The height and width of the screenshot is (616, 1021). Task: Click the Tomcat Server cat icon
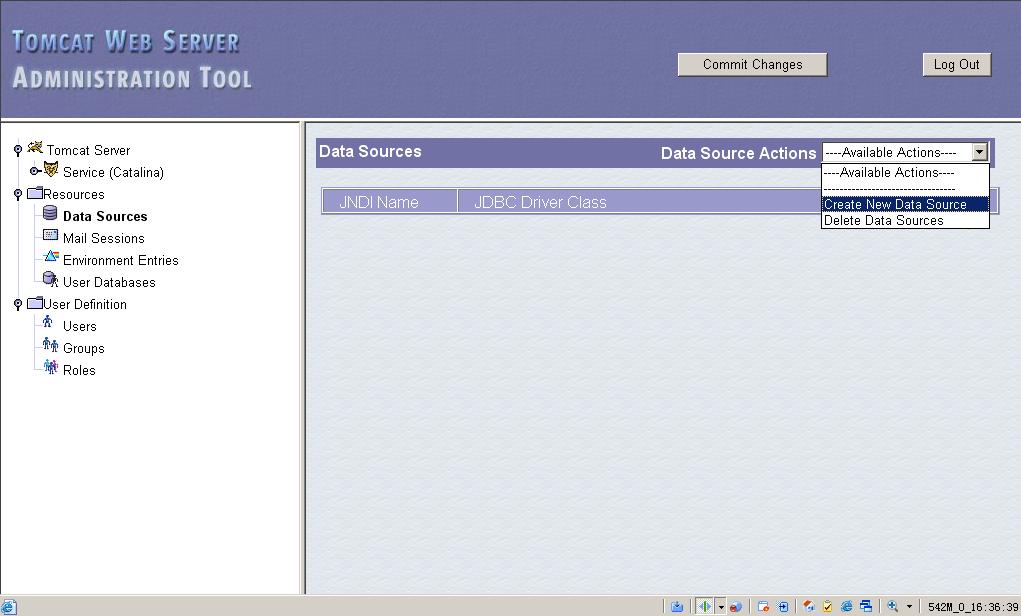(x=35, y=148)
